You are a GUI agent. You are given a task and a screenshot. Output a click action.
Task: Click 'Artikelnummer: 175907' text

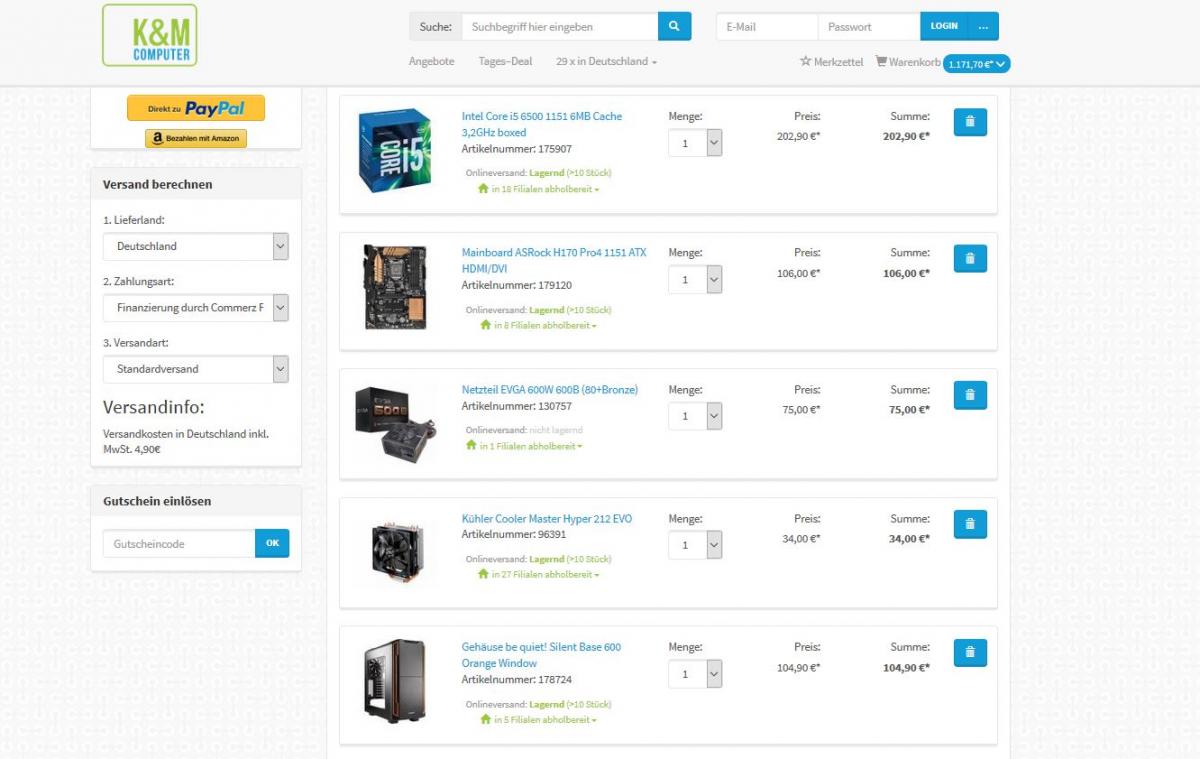tap(517, 149)
